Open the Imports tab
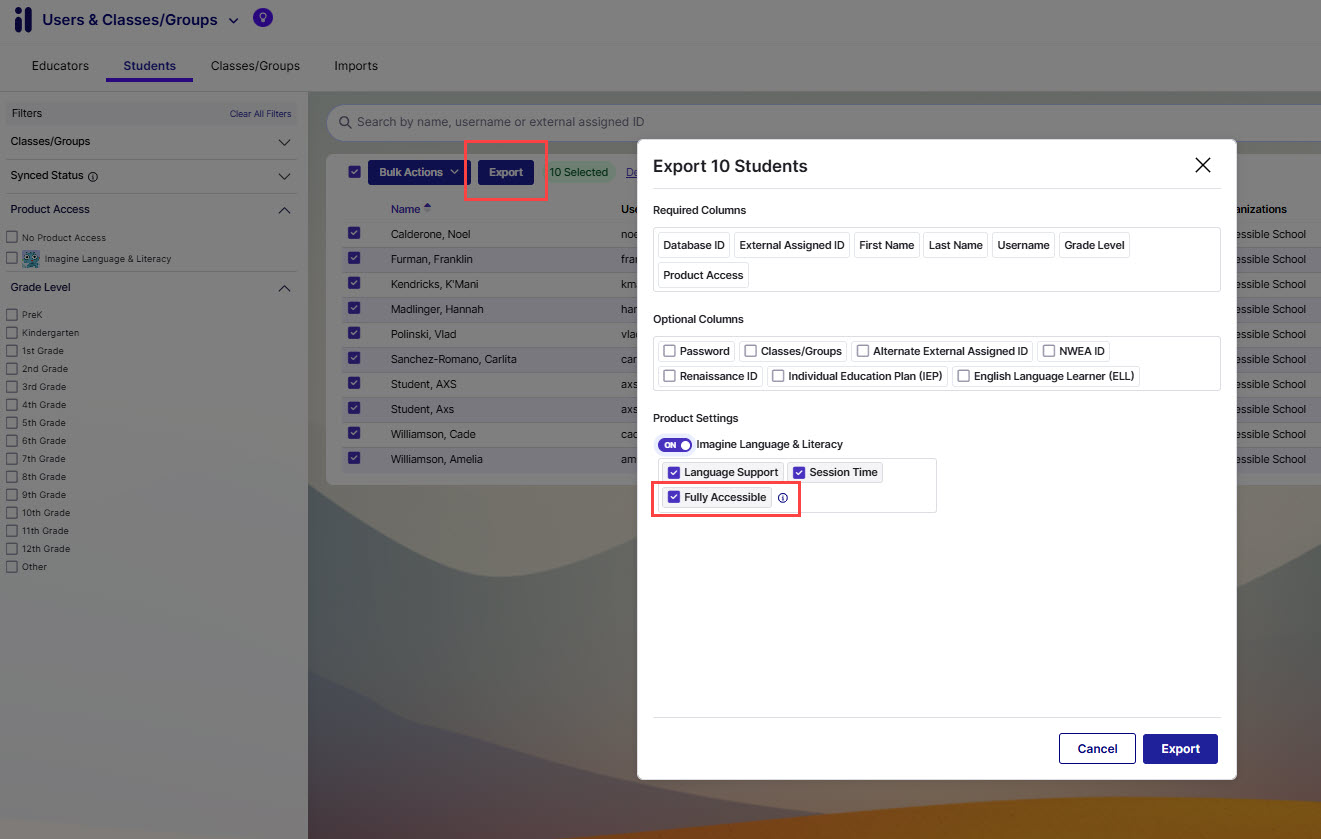The height and width of the screenshot is (839, 1321). (355, 66)
